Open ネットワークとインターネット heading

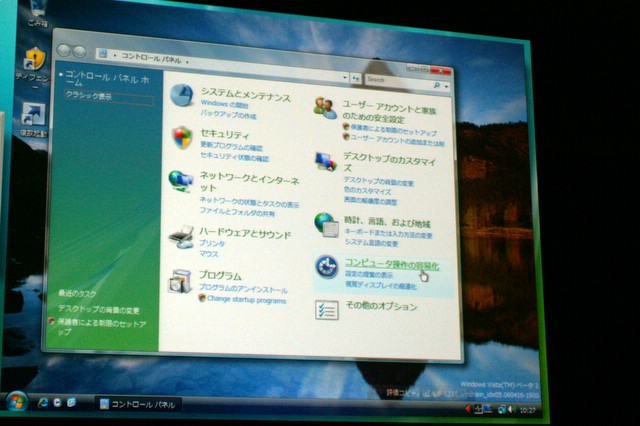[x=249, y=182]
